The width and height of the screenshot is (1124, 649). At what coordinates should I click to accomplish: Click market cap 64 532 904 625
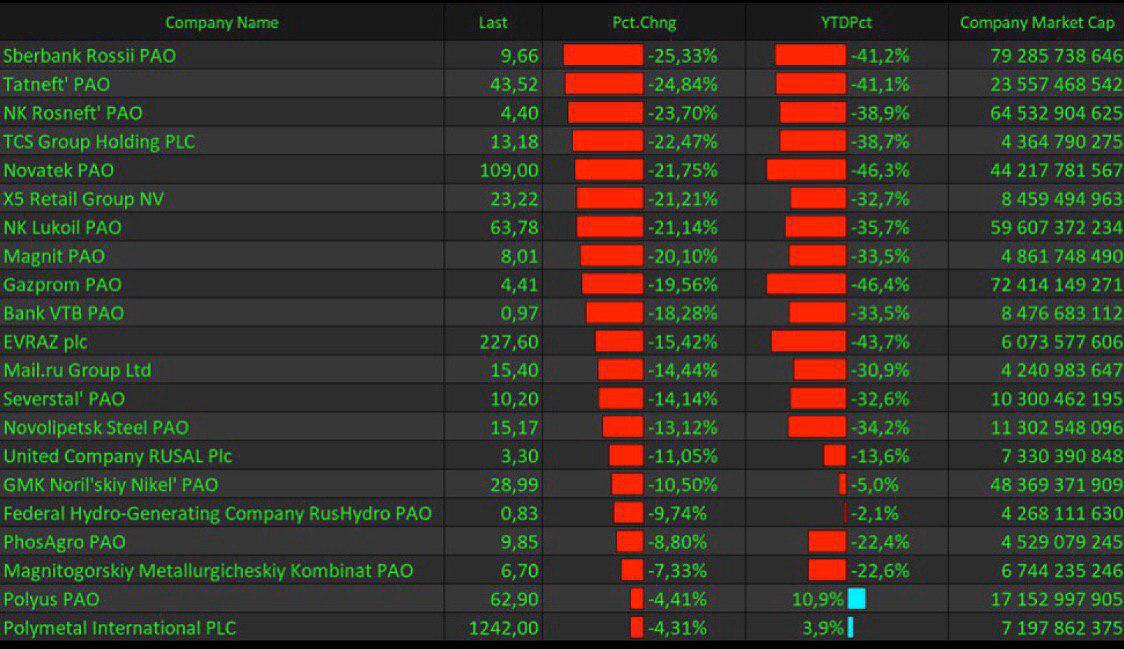coord(1057,113)
